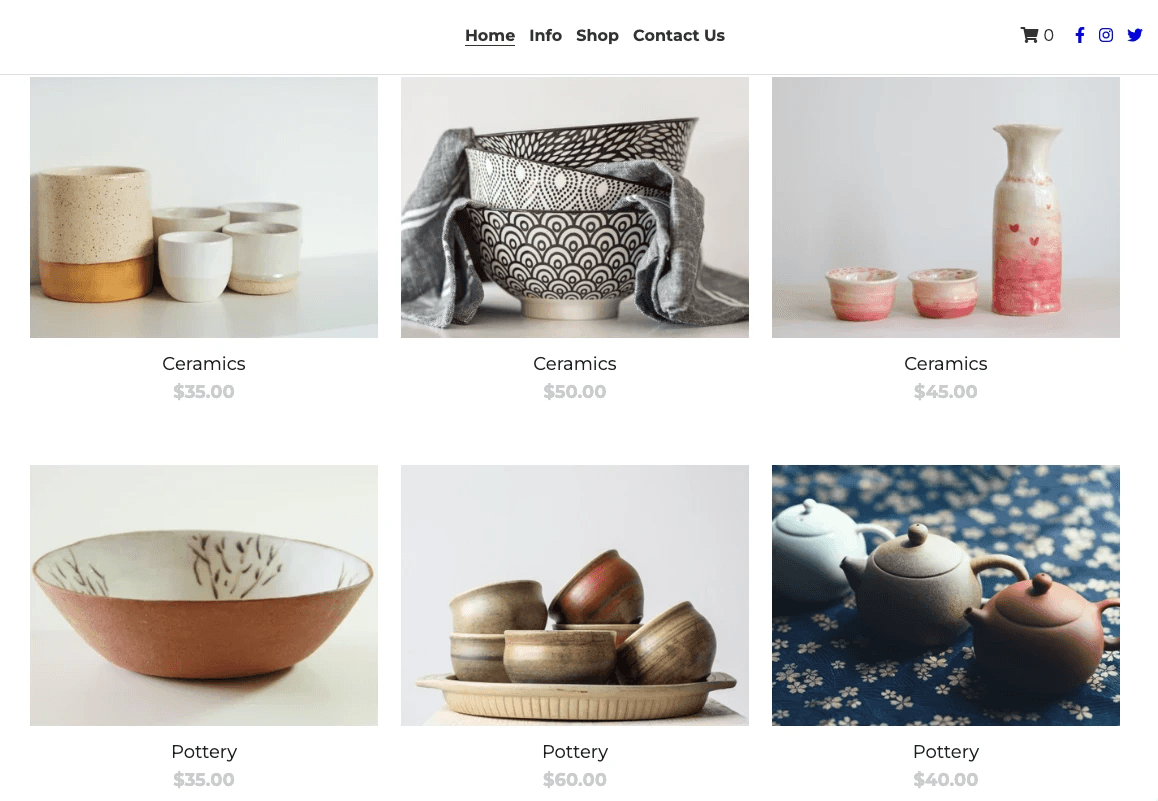Image resolution: width=1158 pixels, height=801 pixels.
Task: Open the shopping cart icon
Action: 1029,35
